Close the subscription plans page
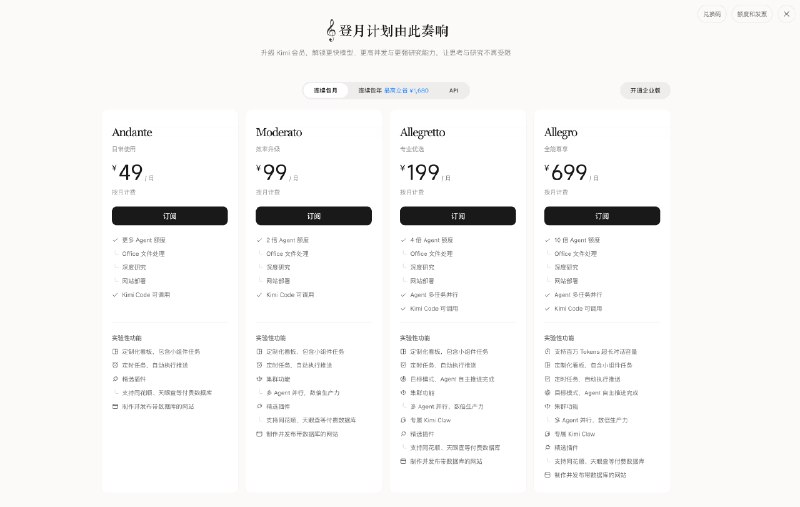The height and width of the screenshot is (507, 800). point(787,14)
